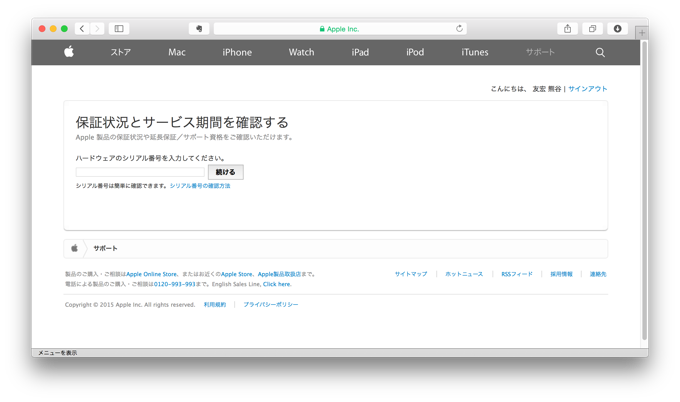Open the search magnifier in the nav bar
This screenshot has width=680, height=402.
click(600, 52)
